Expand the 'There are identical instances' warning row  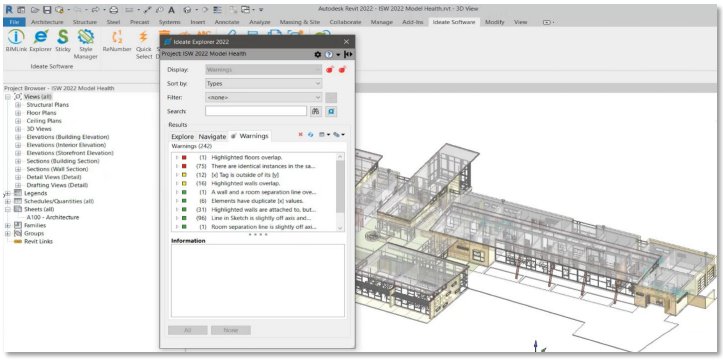[x=177, y=166]
